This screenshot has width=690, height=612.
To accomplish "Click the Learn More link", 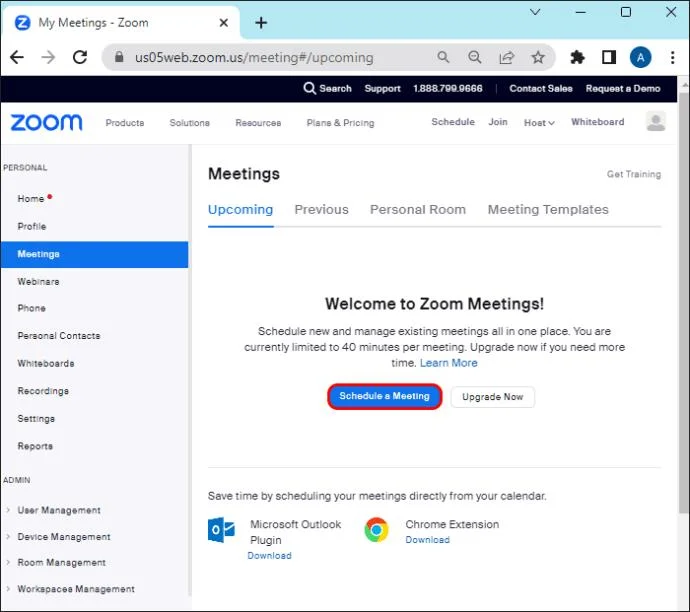I will pos(448,363).
